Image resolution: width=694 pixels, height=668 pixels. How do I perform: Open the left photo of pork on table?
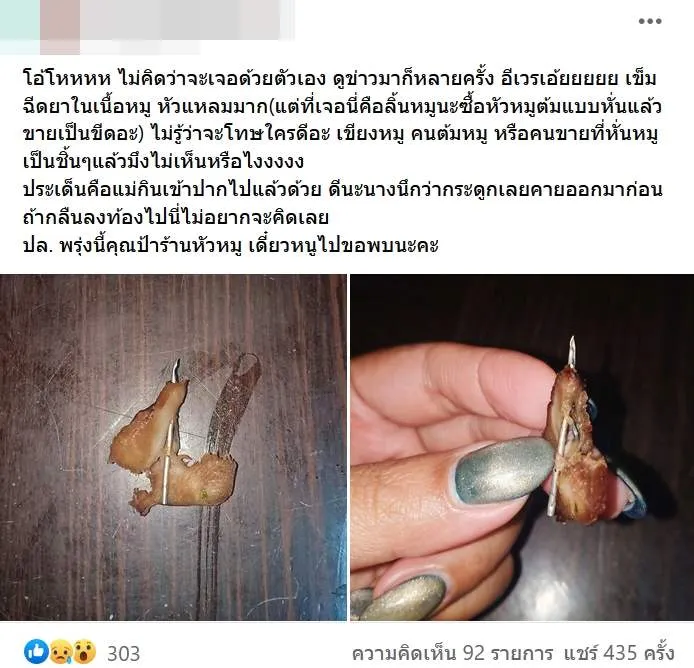[173, 447]
